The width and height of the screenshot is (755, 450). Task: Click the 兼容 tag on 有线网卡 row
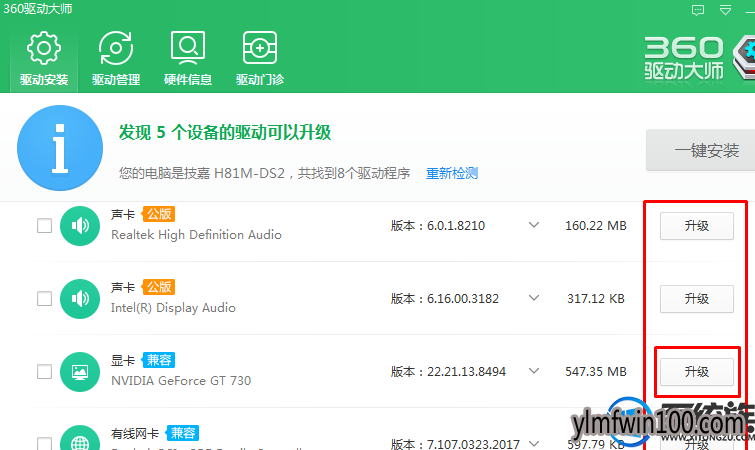click(x=182, y=433)
